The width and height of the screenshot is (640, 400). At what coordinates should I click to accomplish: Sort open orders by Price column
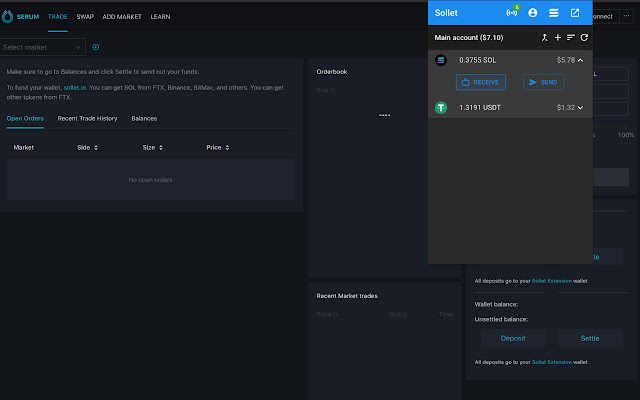point(218,147)
